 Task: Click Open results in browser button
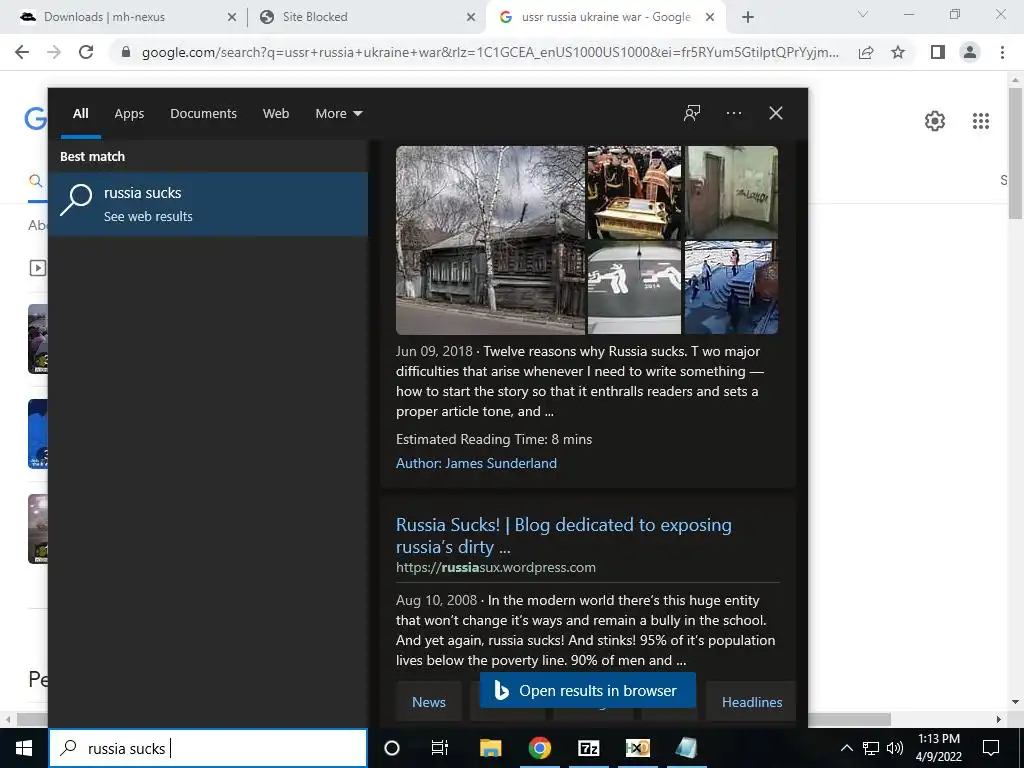coord(588,690)
